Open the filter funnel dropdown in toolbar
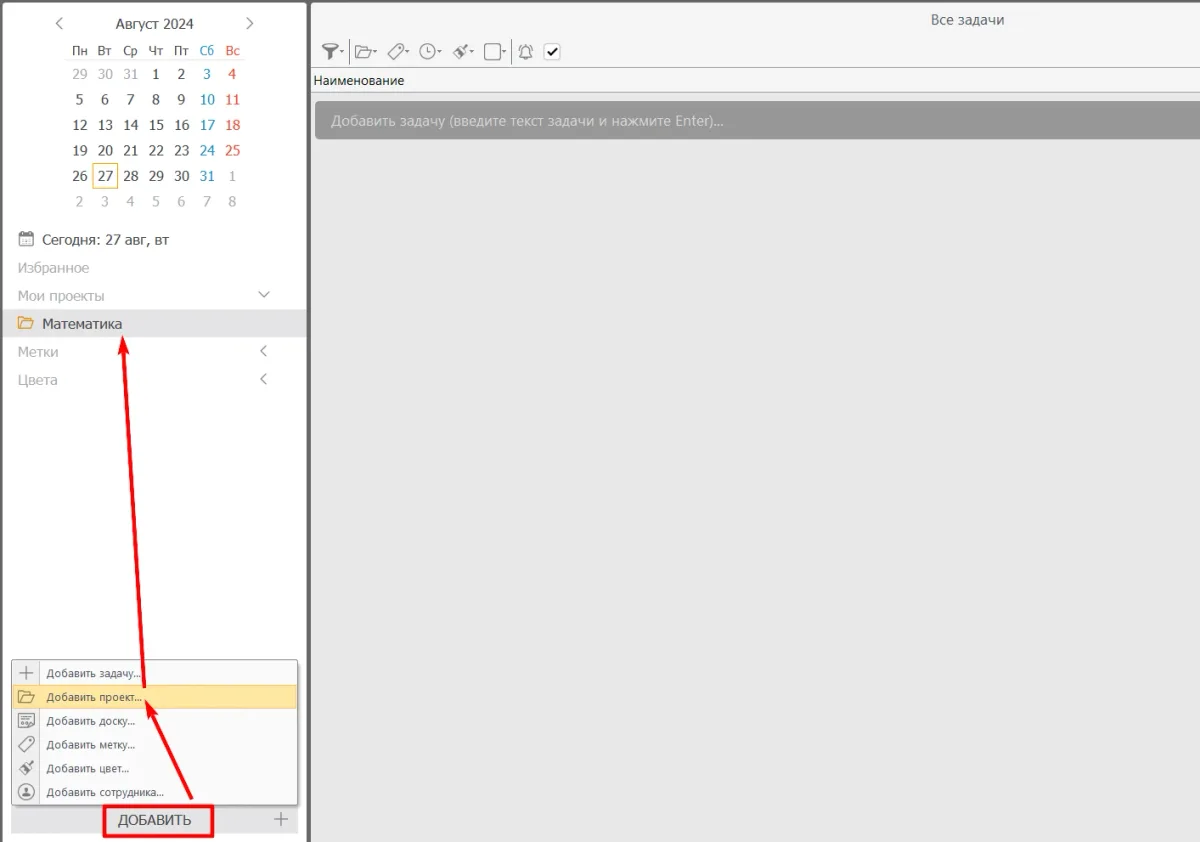 click(331, 52)
